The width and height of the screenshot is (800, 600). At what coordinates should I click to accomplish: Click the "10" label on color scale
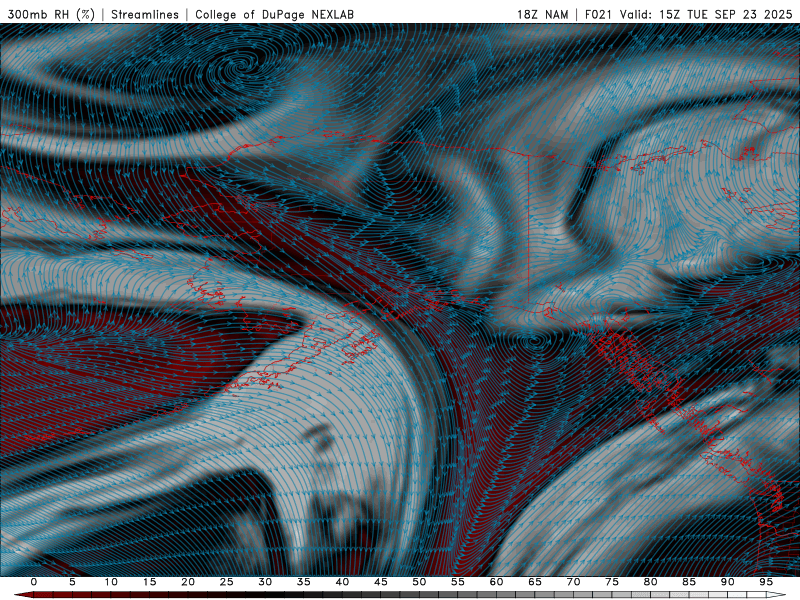pos(111,582)
